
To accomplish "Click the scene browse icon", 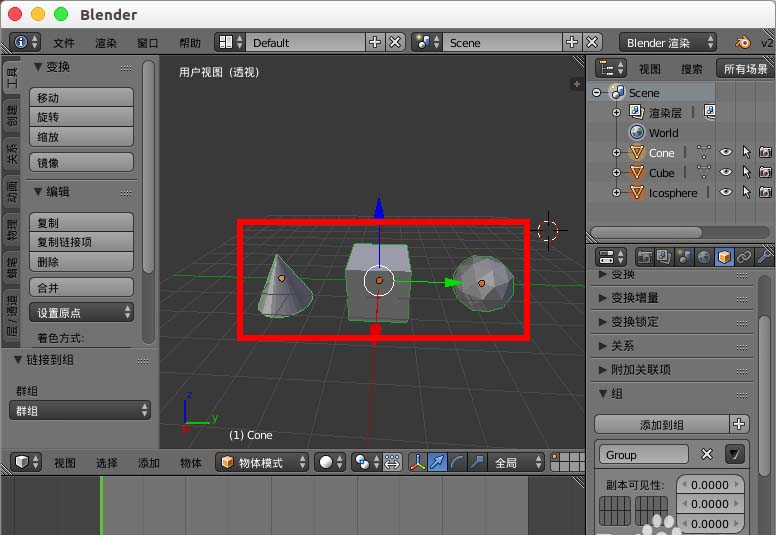I will click(427, 43).
